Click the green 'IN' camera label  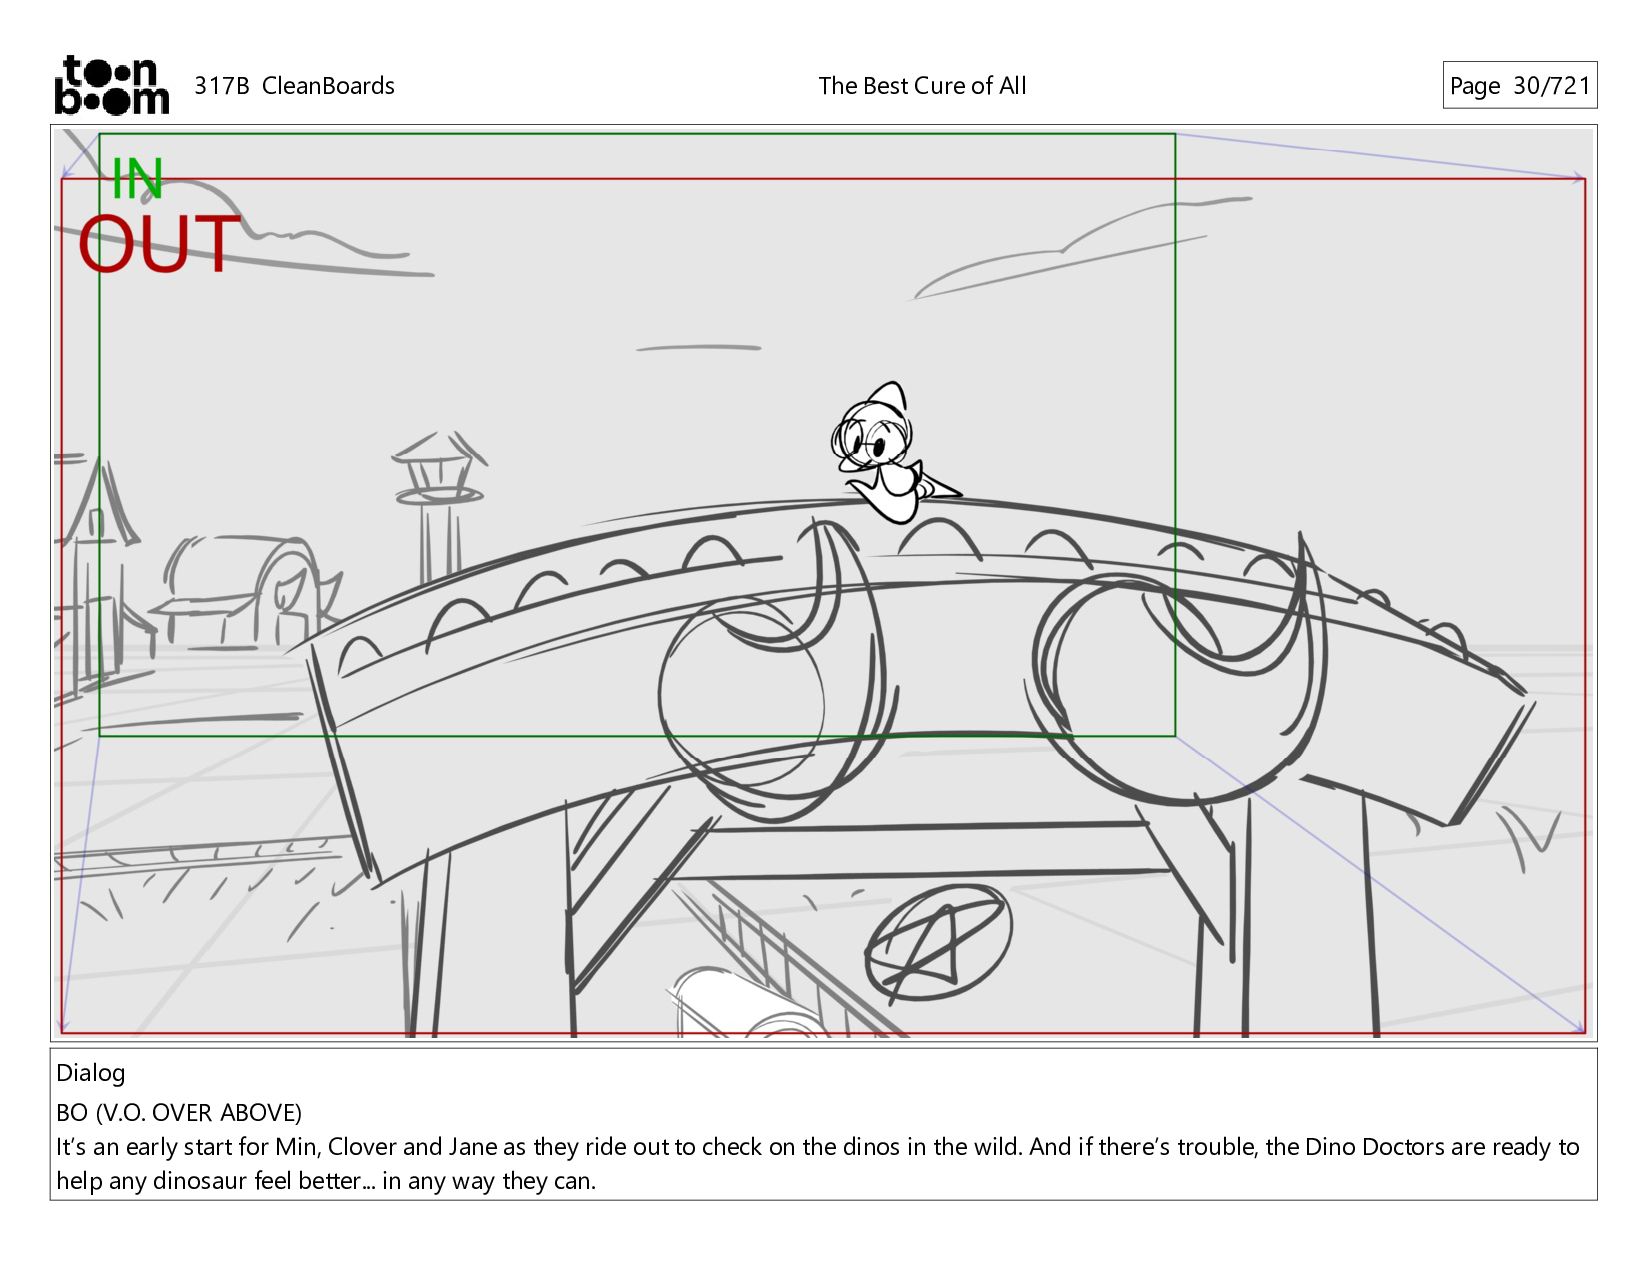point(137,179)
